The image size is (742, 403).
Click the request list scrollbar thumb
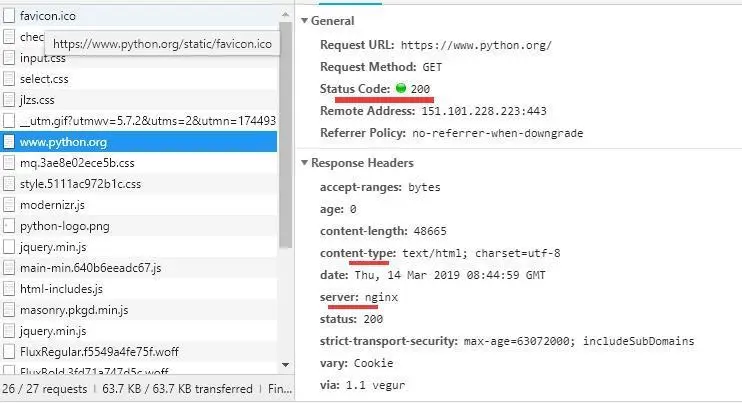pos(285,135)
